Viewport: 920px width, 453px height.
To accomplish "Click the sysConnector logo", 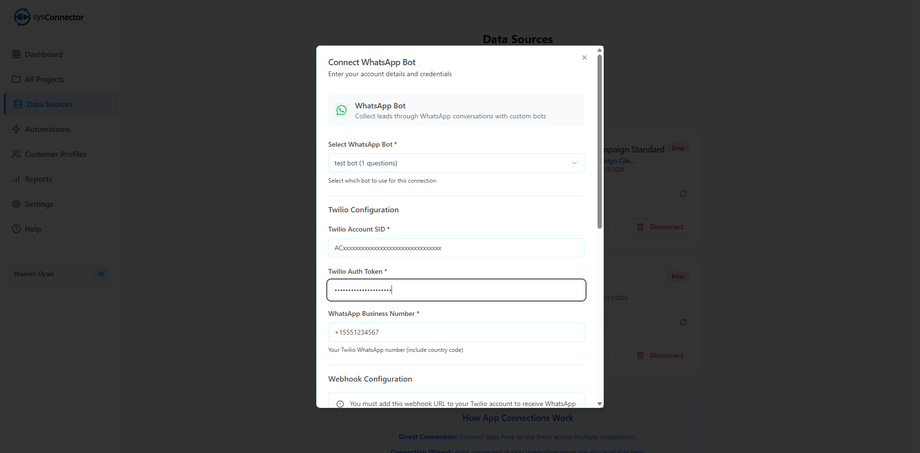I will tap(49, 17).
